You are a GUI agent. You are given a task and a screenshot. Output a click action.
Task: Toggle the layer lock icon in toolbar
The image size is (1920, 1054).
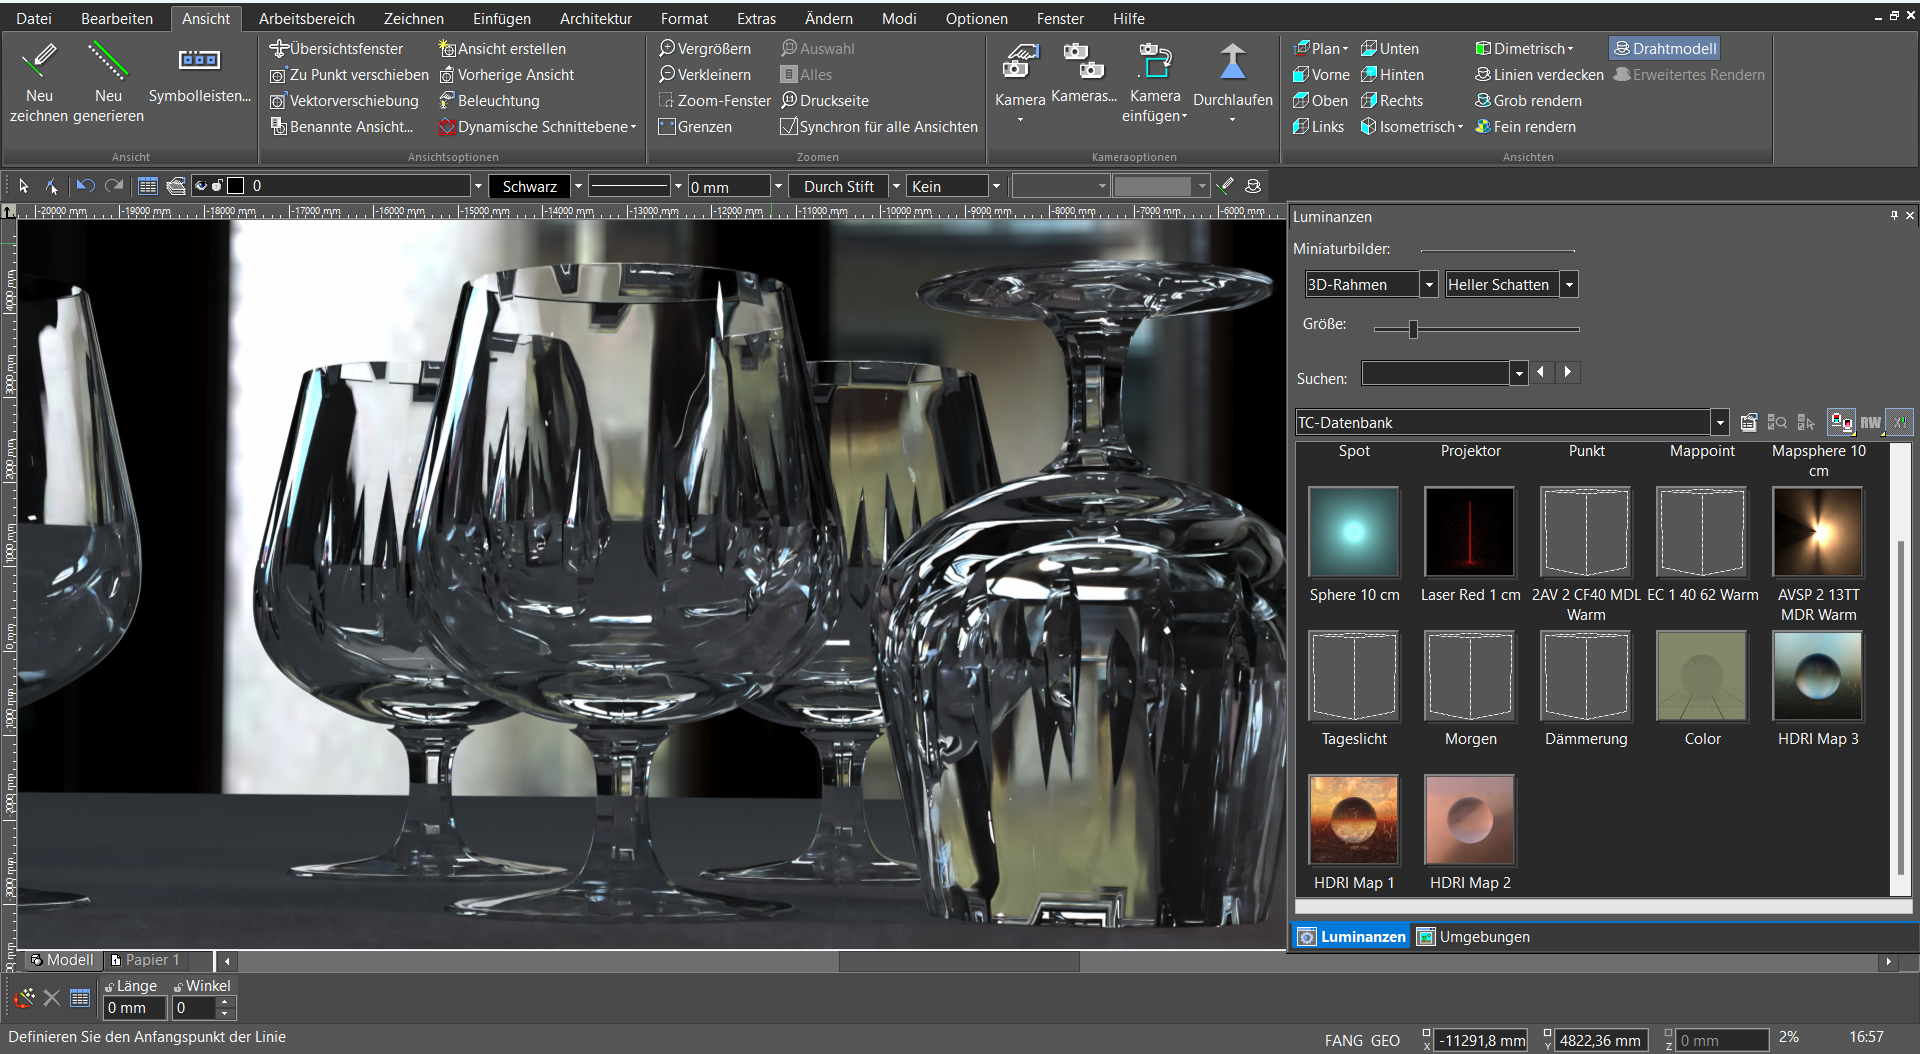click(217, 186)
